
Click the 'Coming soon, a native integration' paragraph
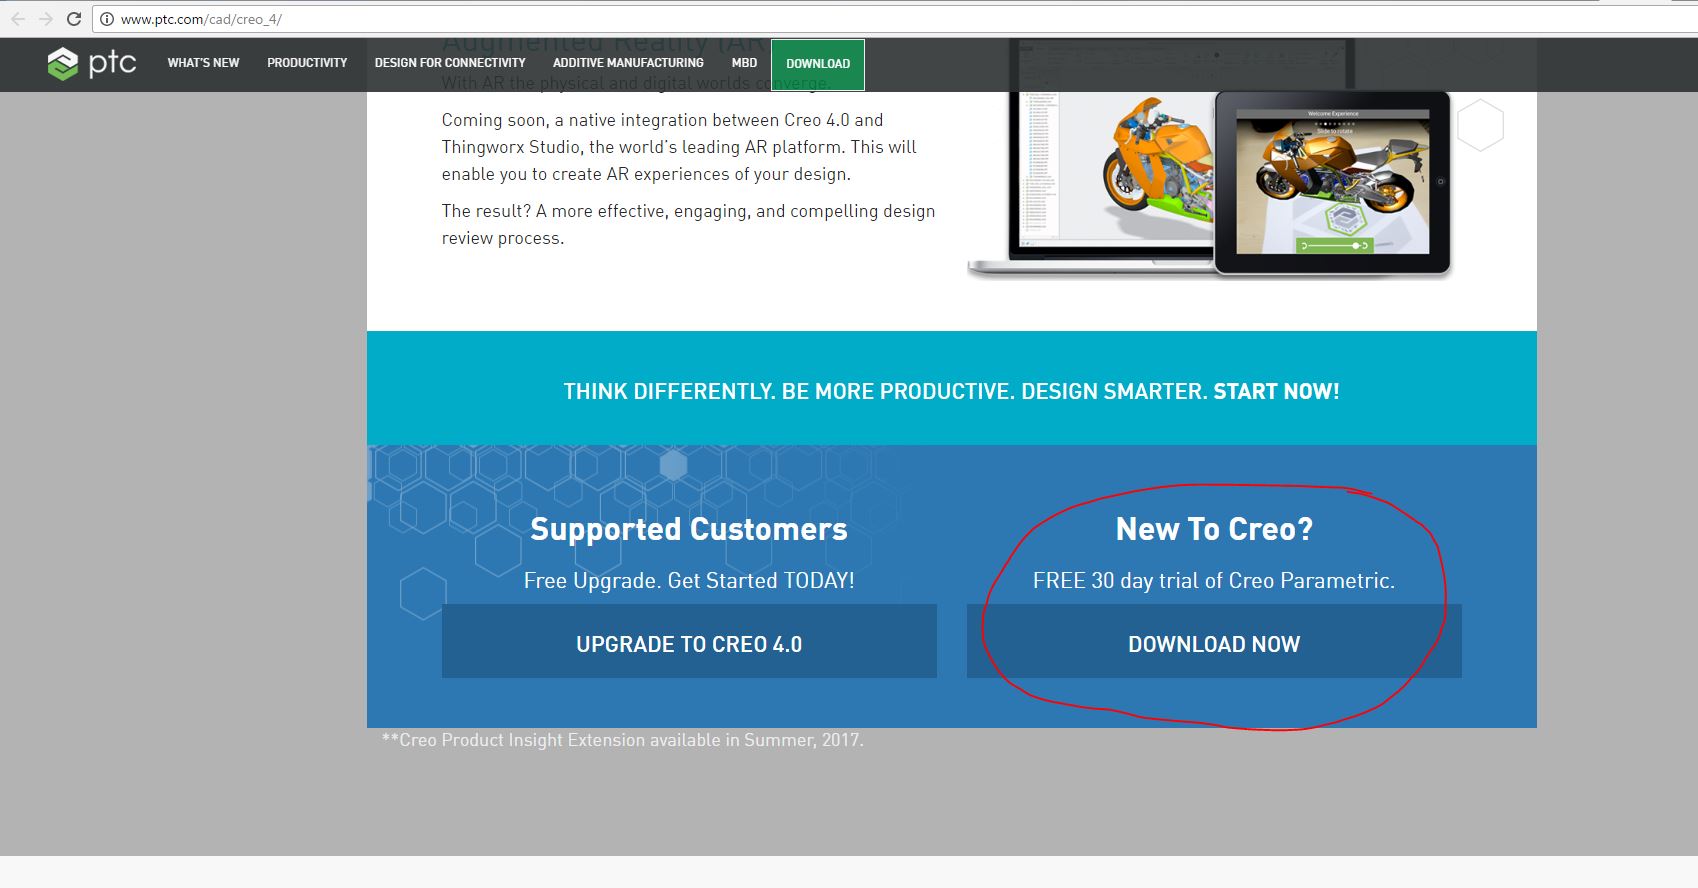click(679, 147)
